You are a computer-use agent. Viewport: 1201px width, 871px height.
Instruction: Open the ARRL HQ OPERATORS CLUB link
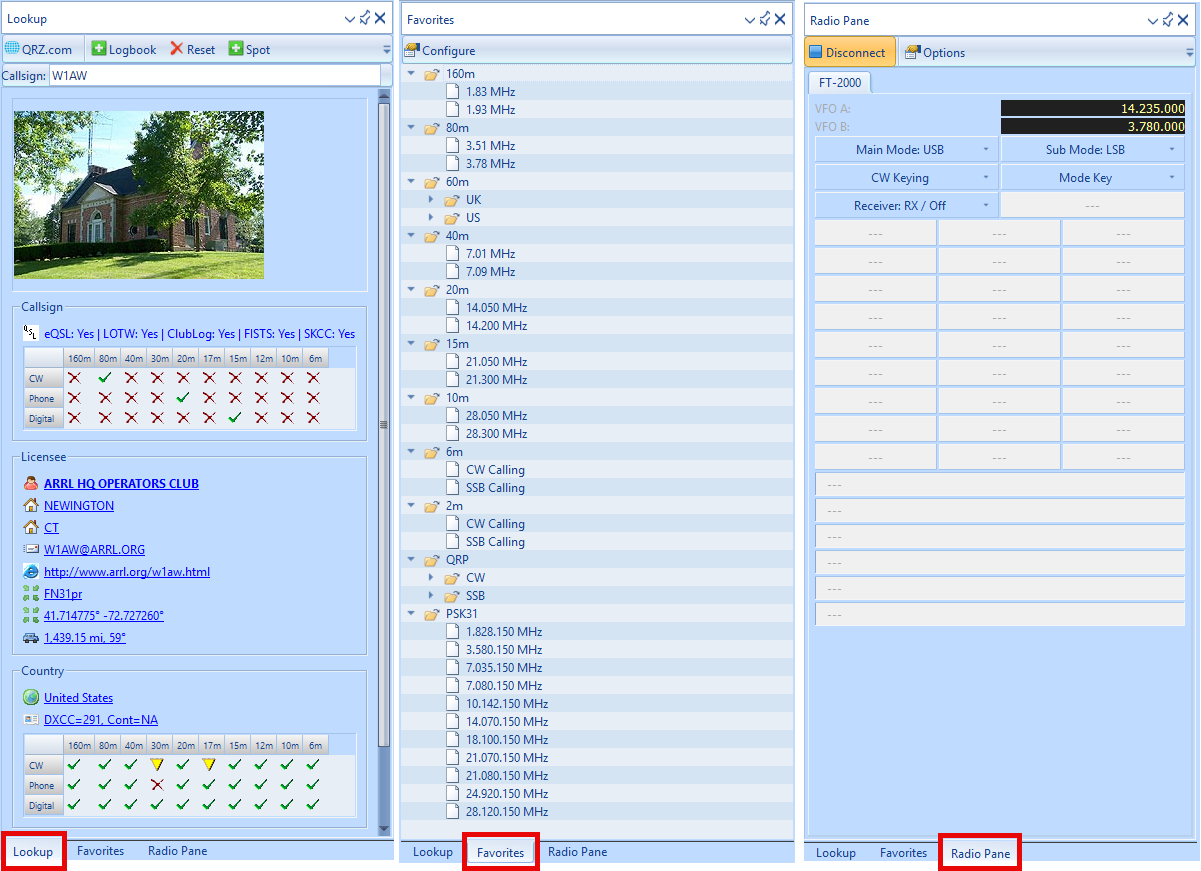(x=121, y=483)
